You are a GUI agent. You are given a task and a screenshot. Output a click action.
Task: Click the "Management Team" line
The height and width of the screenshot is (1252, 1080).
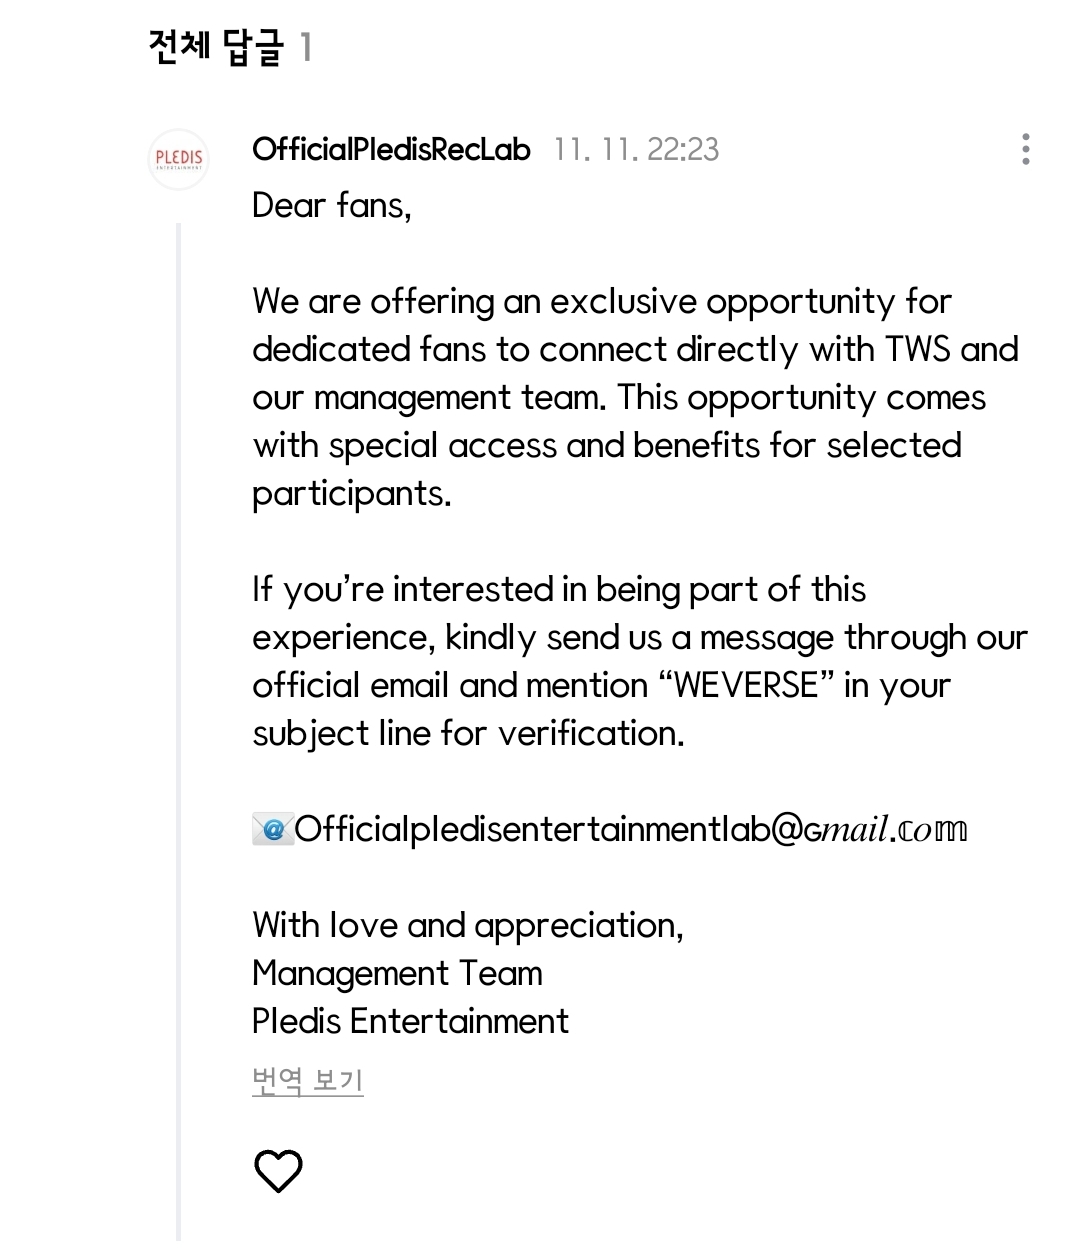tap(397, 973)
